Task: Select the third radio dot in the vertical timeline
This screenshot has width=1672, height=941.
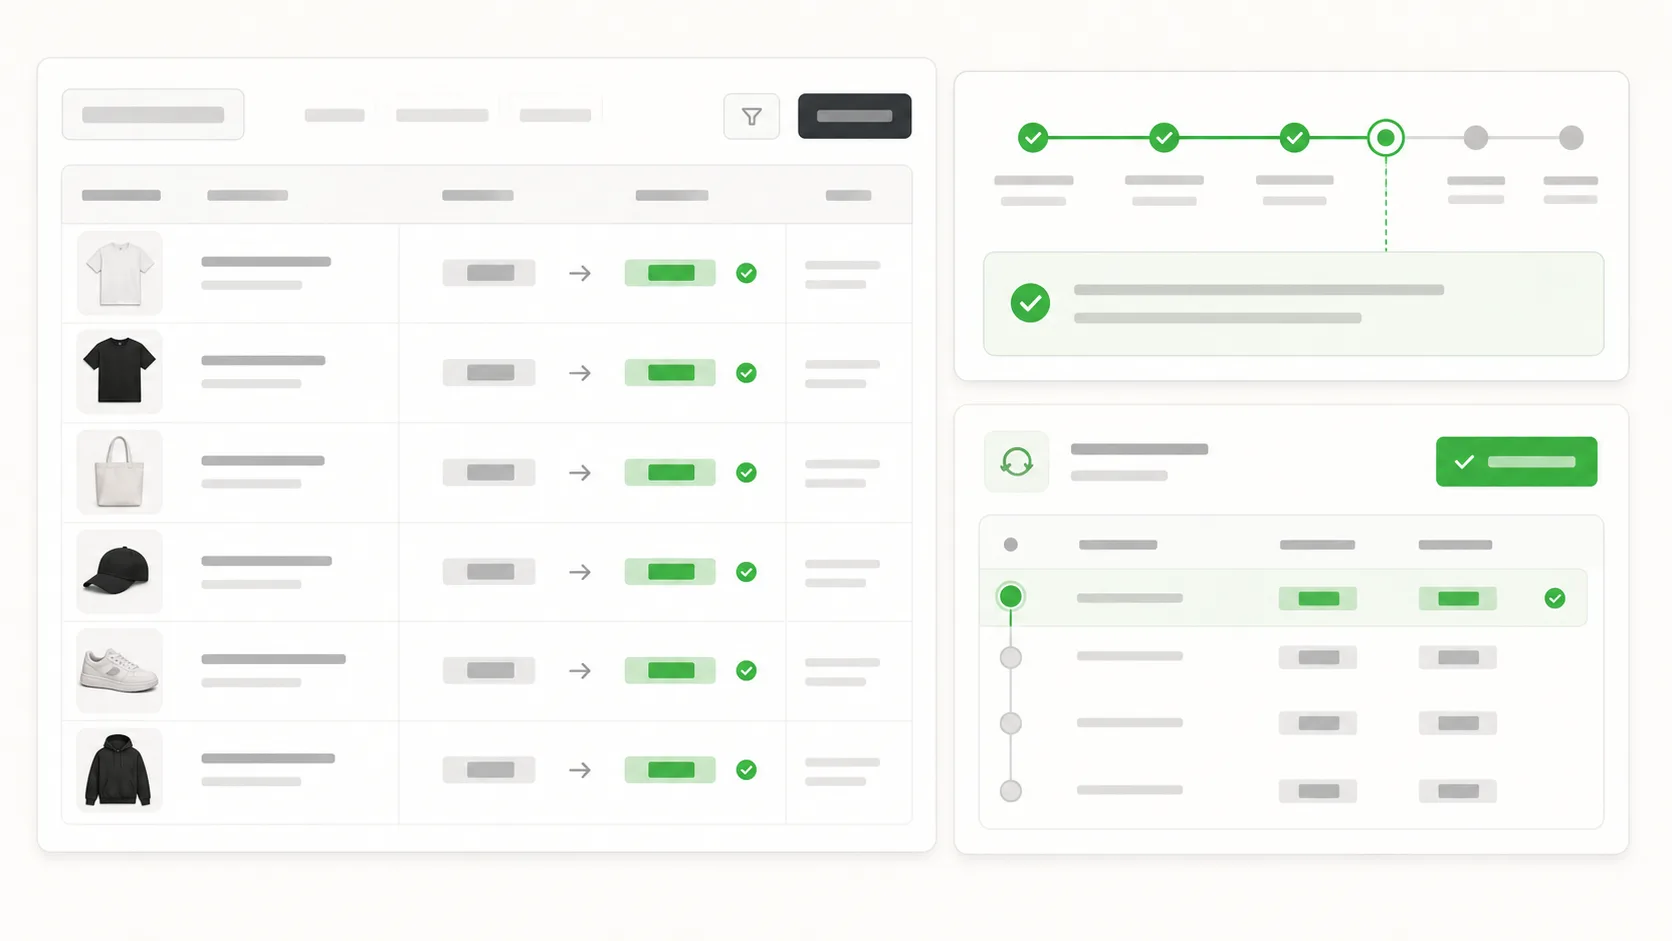Action: click(1011, 723)
